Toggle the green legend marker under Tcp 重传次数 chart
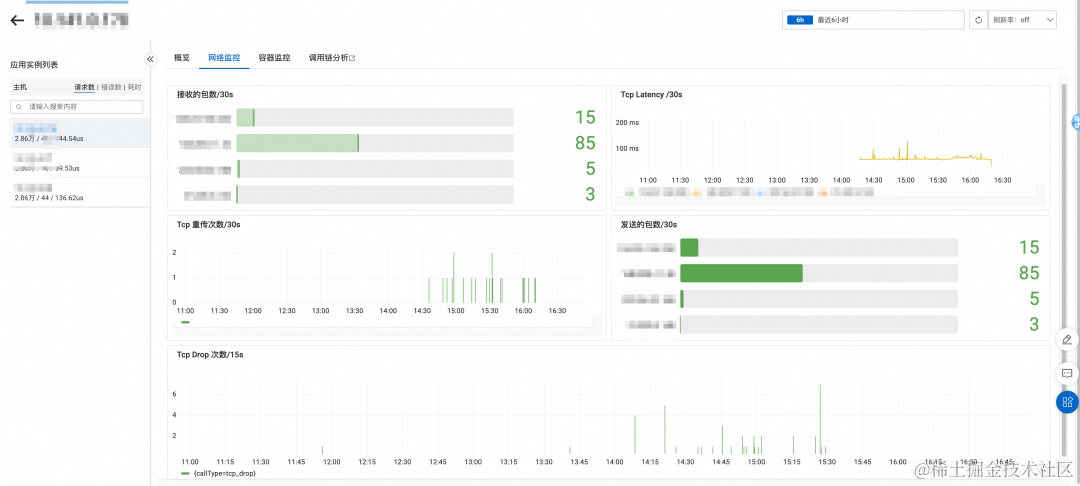Image resolution: width=1080 pixels, height=486 pixels. click(x=185, y=322)
